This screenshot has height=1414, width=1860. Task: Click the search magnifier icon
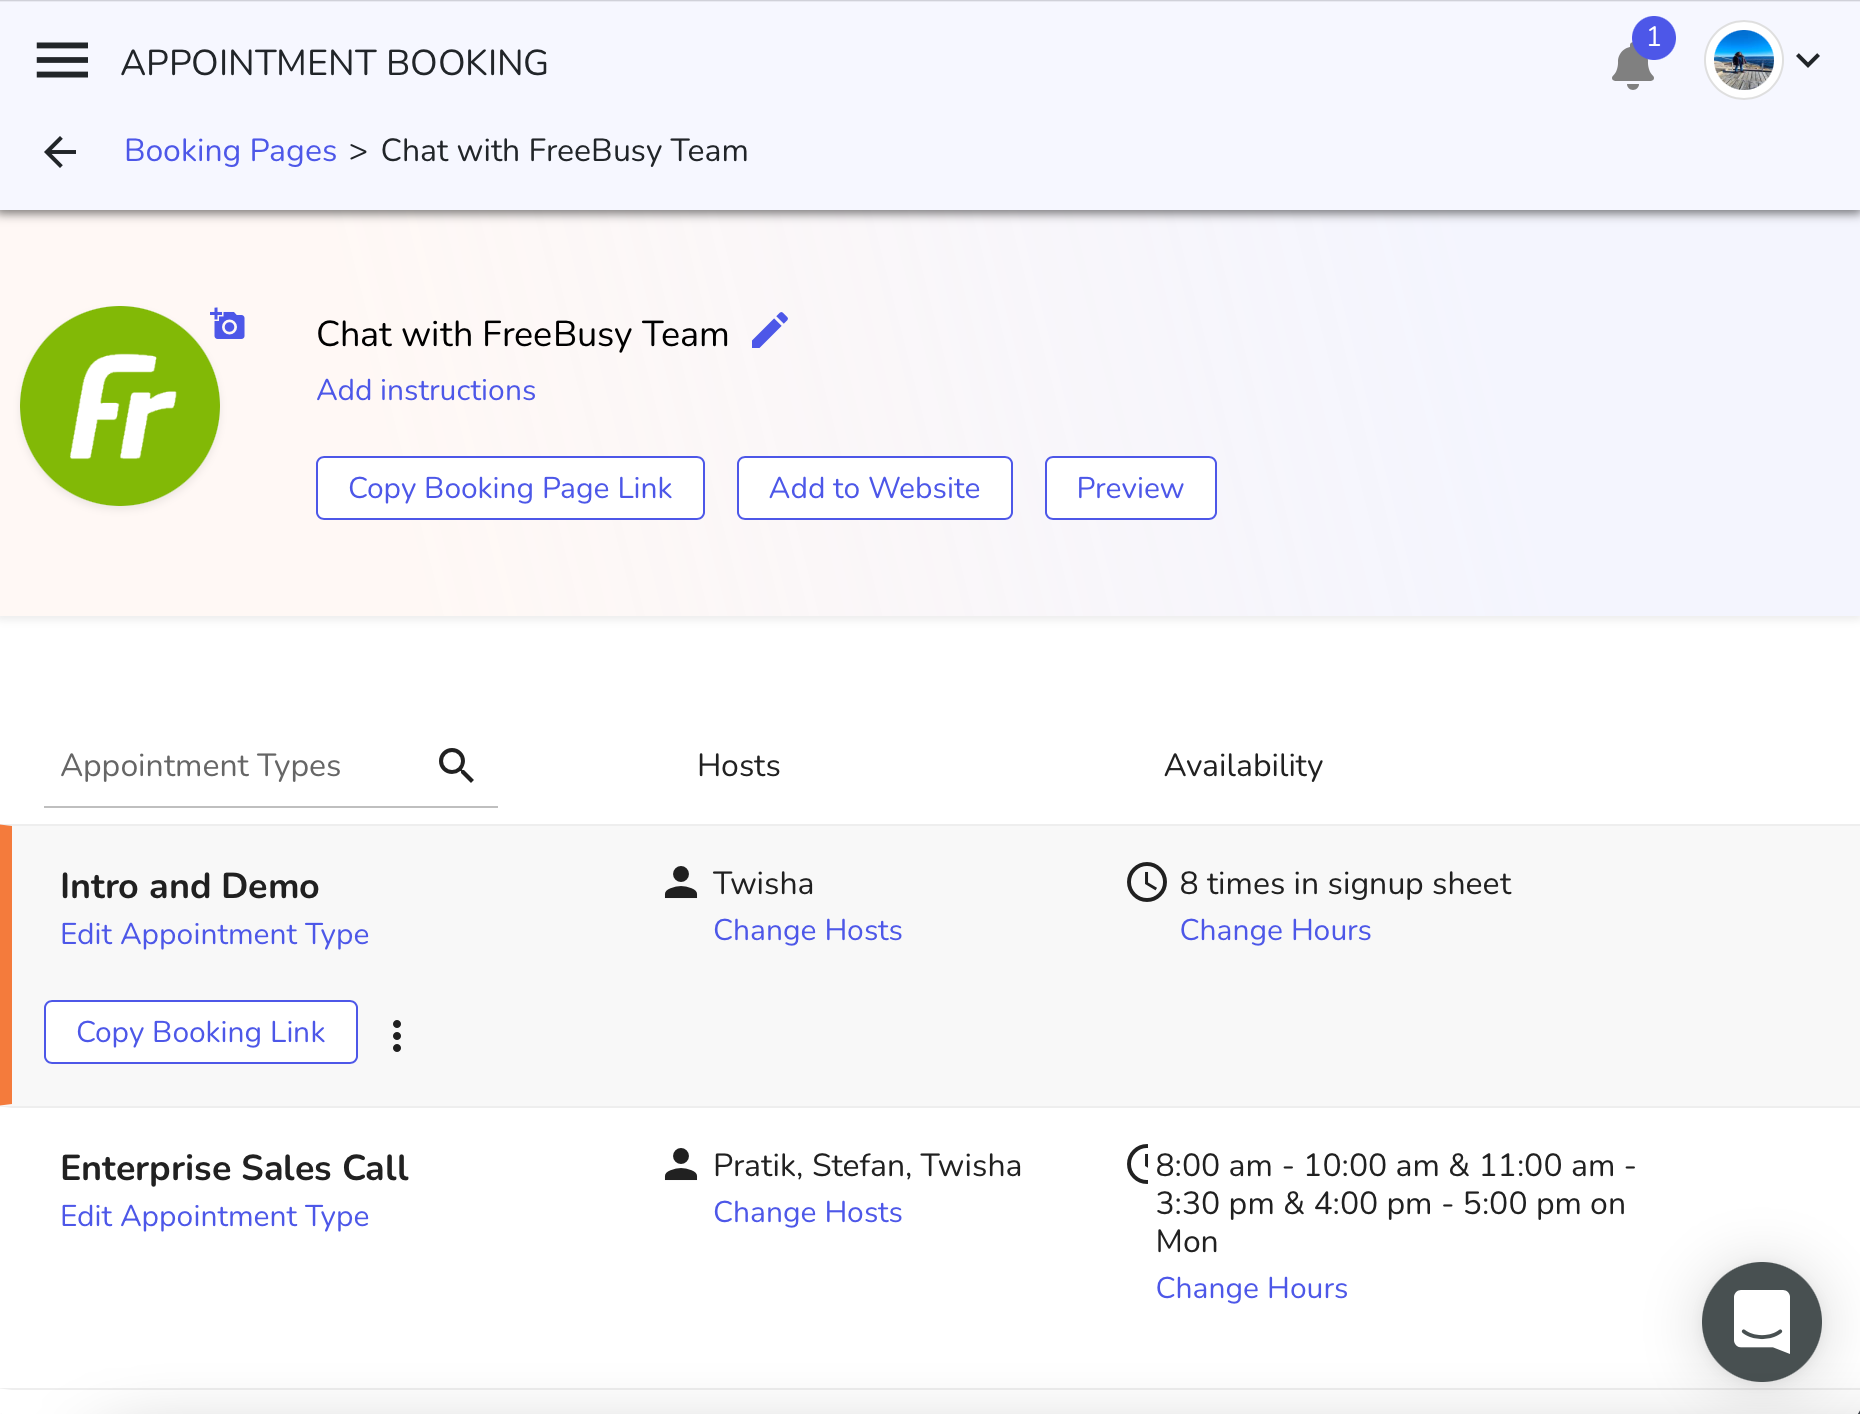(456, 765)
